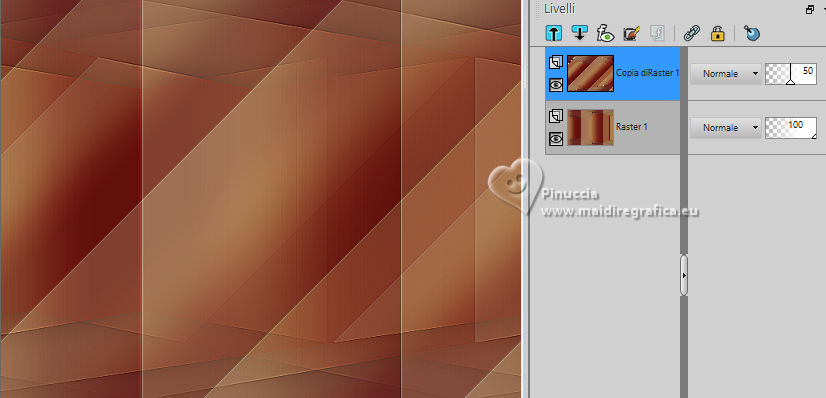Hide the Copia di Raster 1 layer
Screen dimensions: 826x398
tap(556, 85)
